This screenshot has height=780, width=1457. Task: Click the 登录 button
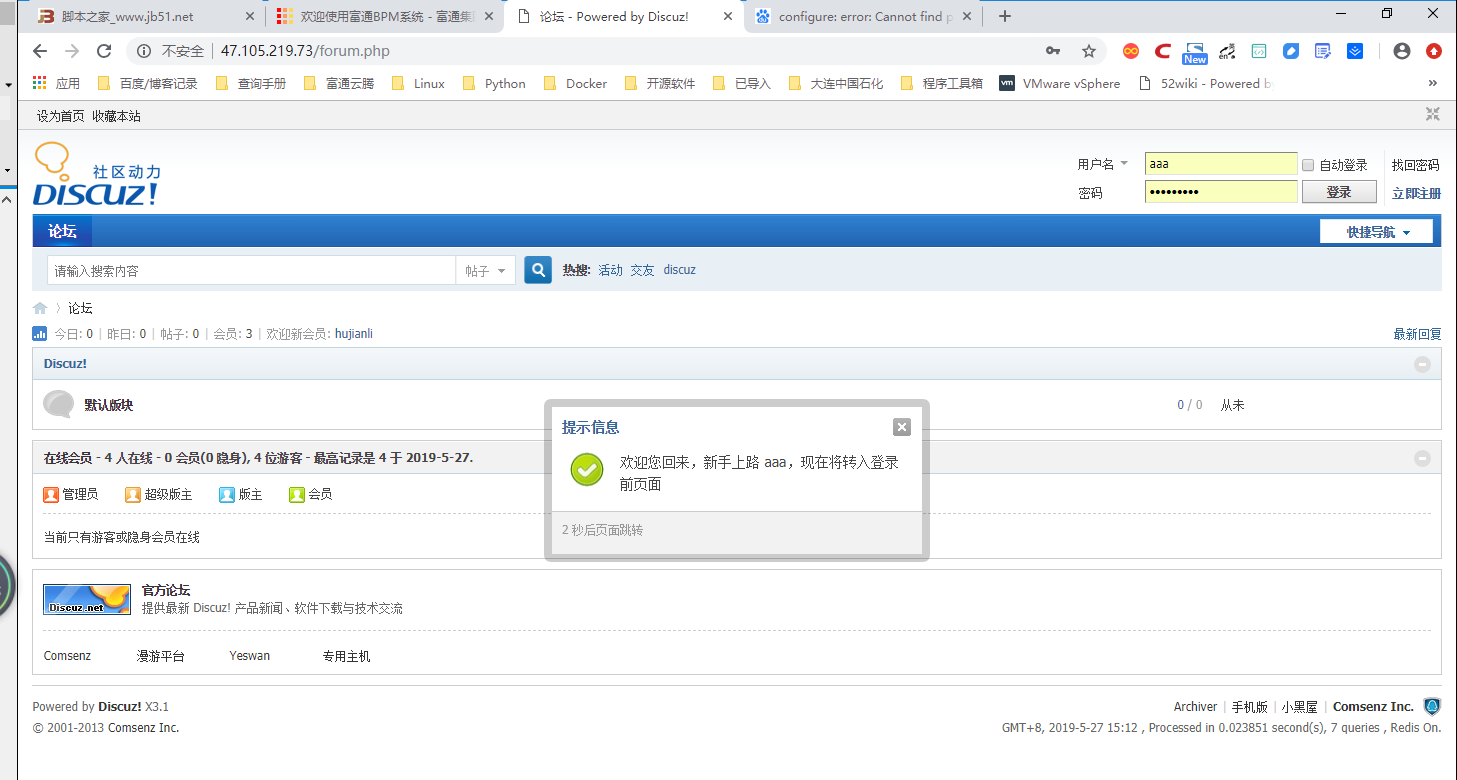(x=1339, y=192)
